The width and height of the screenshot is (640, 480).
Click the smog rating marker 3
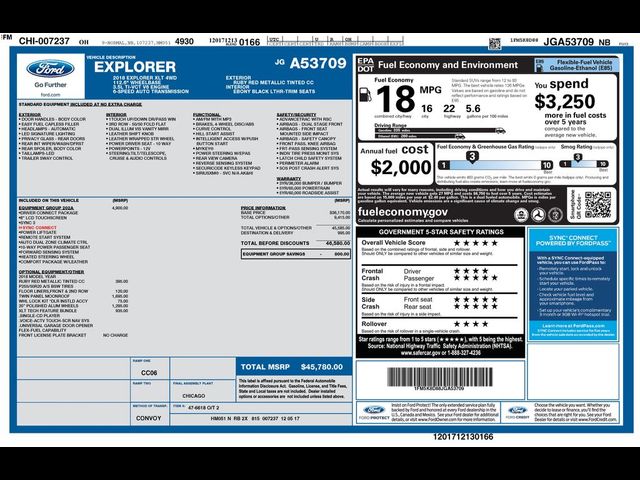pos(578,157)
